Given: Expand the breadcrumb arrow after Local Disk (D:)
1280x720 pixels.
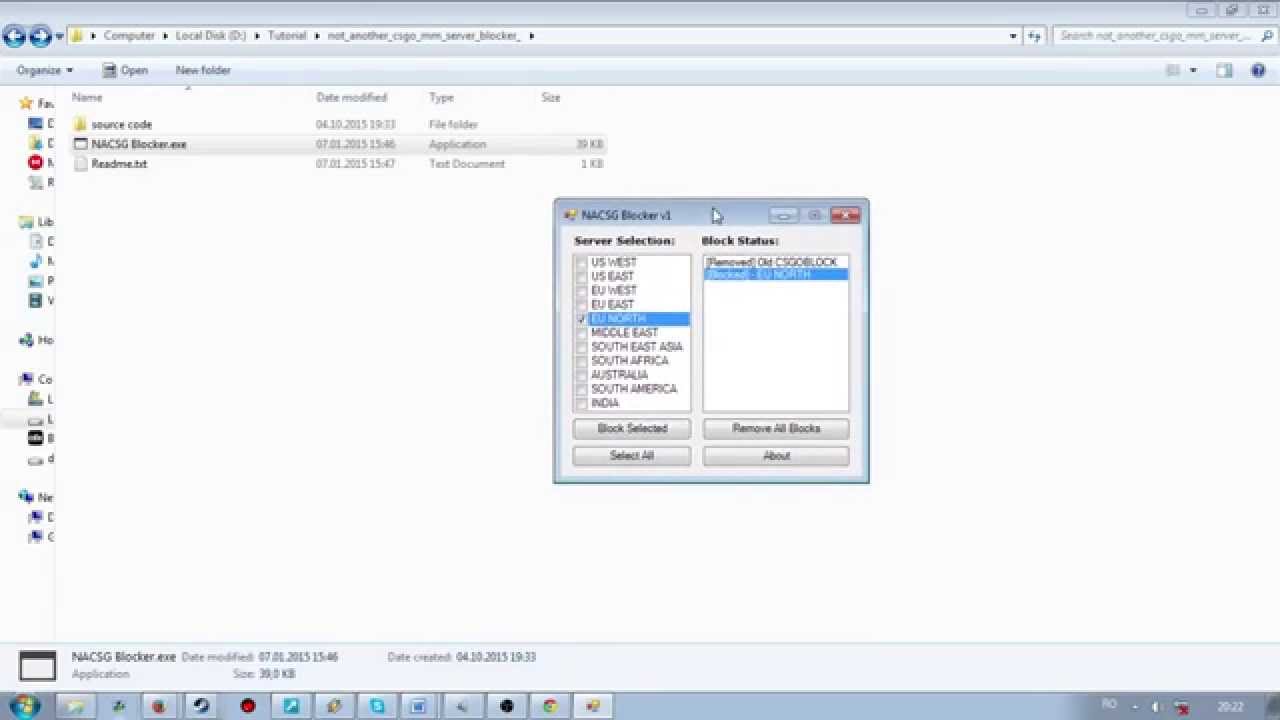Looking at the screenshot, I should (x=257, y=36).
